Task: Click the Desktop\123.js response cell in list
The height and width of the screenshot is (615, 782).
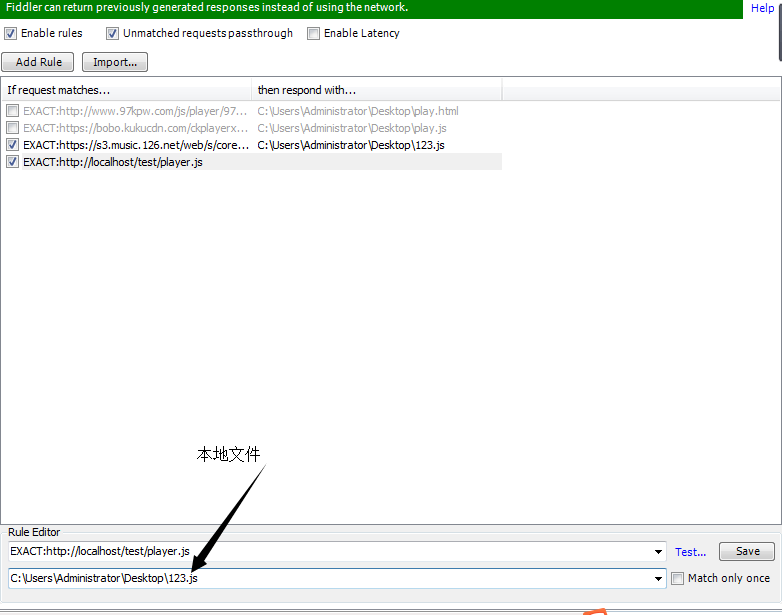Action: [x=351, y=145]
